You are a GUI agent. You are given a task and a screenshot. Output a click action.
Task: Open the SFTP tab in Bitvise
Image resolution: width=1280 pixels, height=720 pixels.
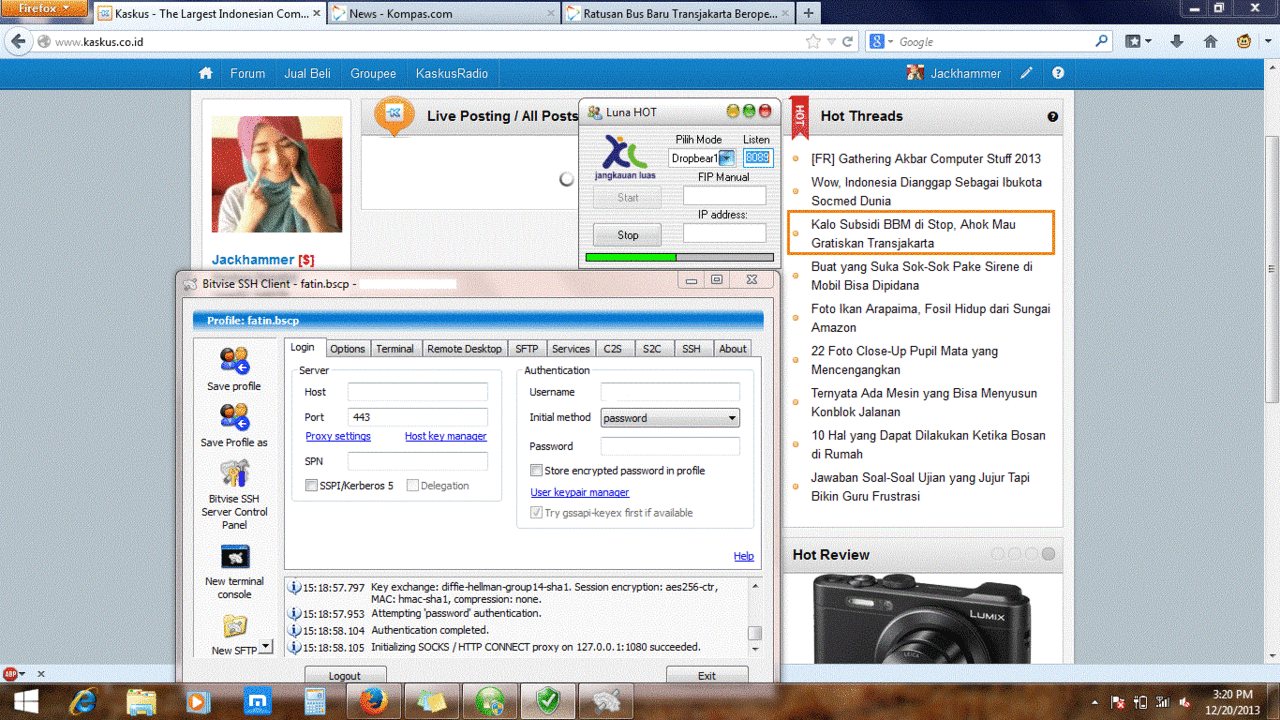click(526, 349)
